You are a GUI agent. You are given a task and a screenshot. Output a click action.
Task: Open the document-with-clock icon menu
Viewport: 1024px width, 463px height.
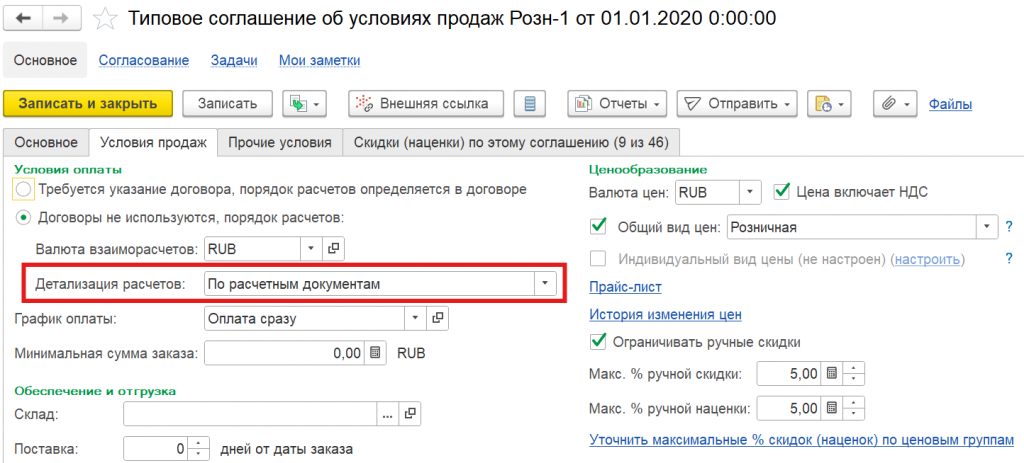(x=829, y=104)
